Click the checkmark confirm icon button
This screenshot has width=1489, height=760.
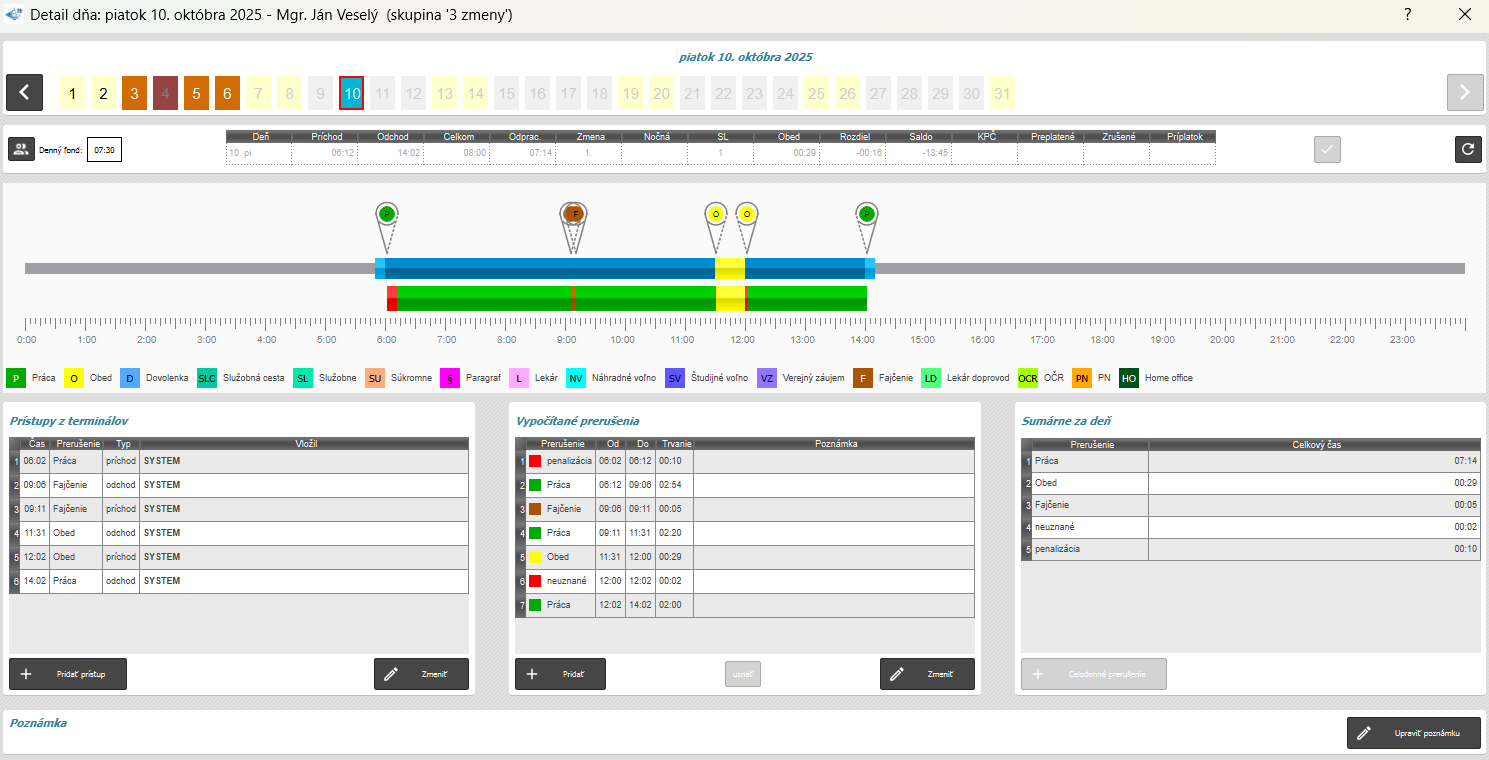pos(1327,149)
